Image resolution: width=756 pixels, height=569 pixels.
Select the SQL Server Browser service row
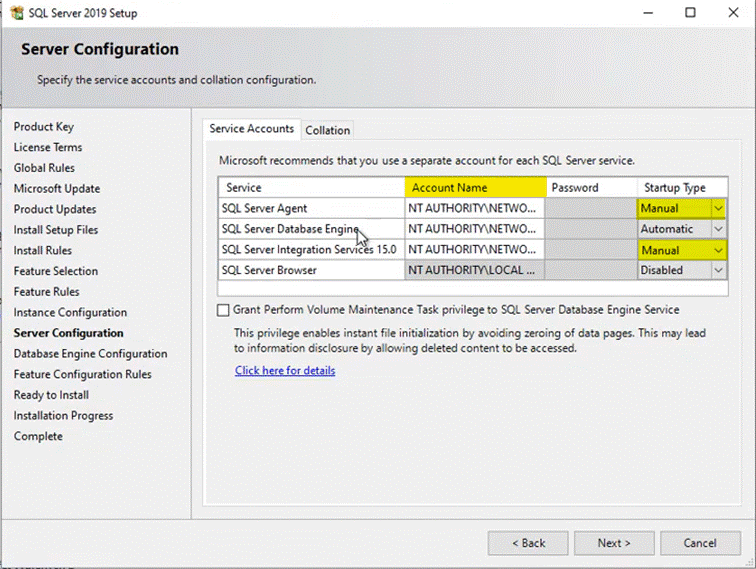pyautogui.click(x=311, y=270)
